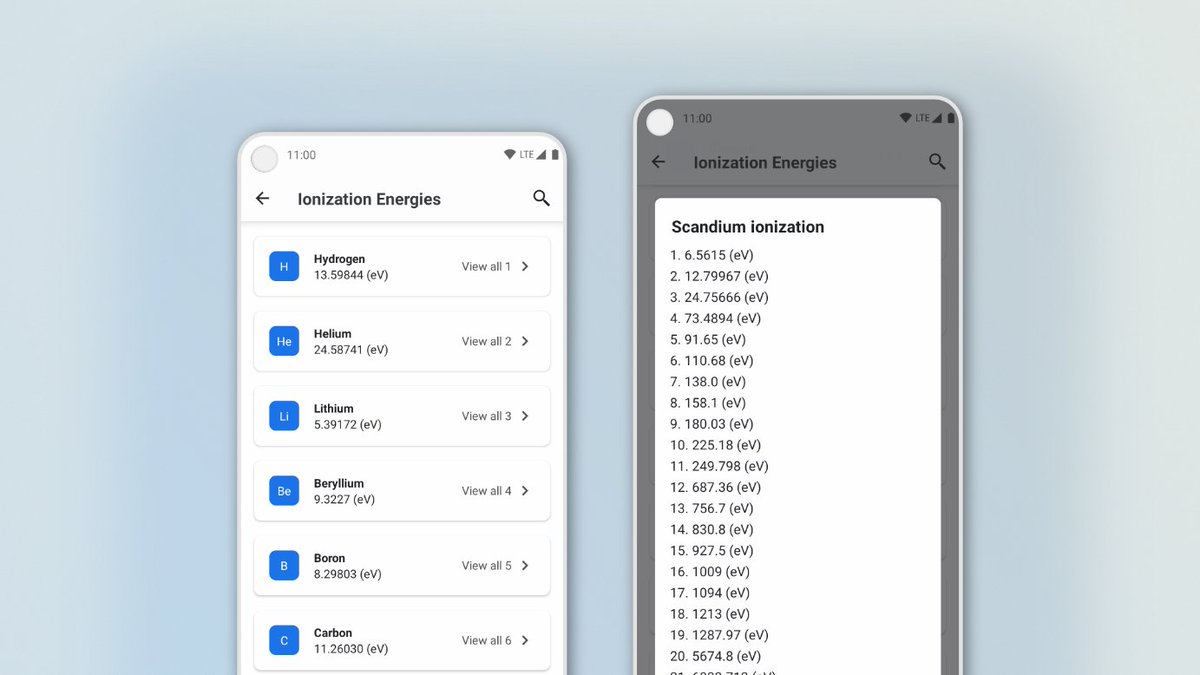
Task: Select entry 19. 1287.97 (eV)
Action: click(x=720, y=634)
